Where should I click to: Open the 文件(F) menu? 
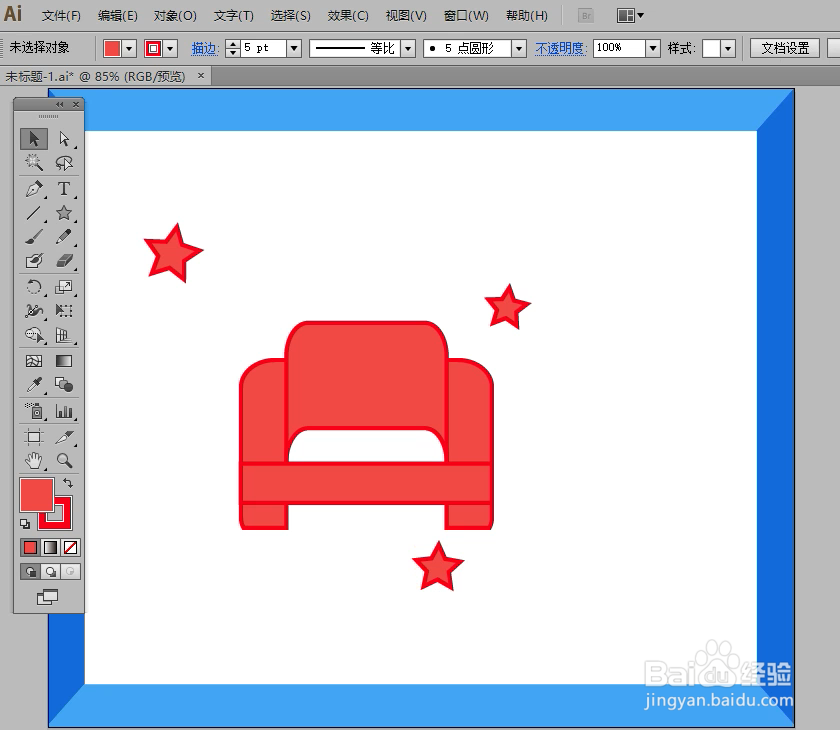point(61,16)
